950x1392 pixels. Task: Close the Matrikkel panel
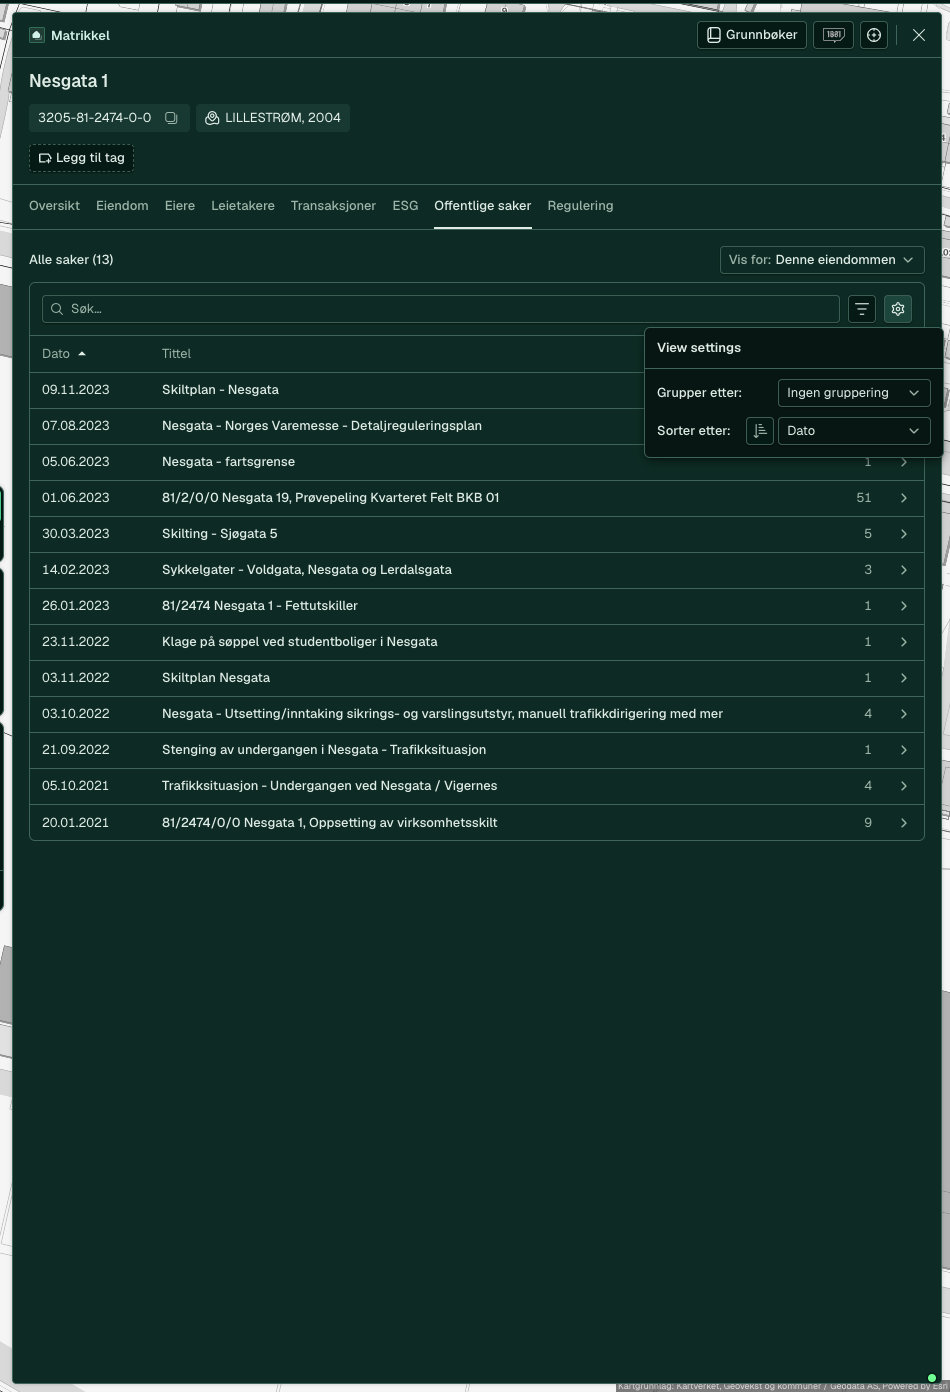(919, 35)
